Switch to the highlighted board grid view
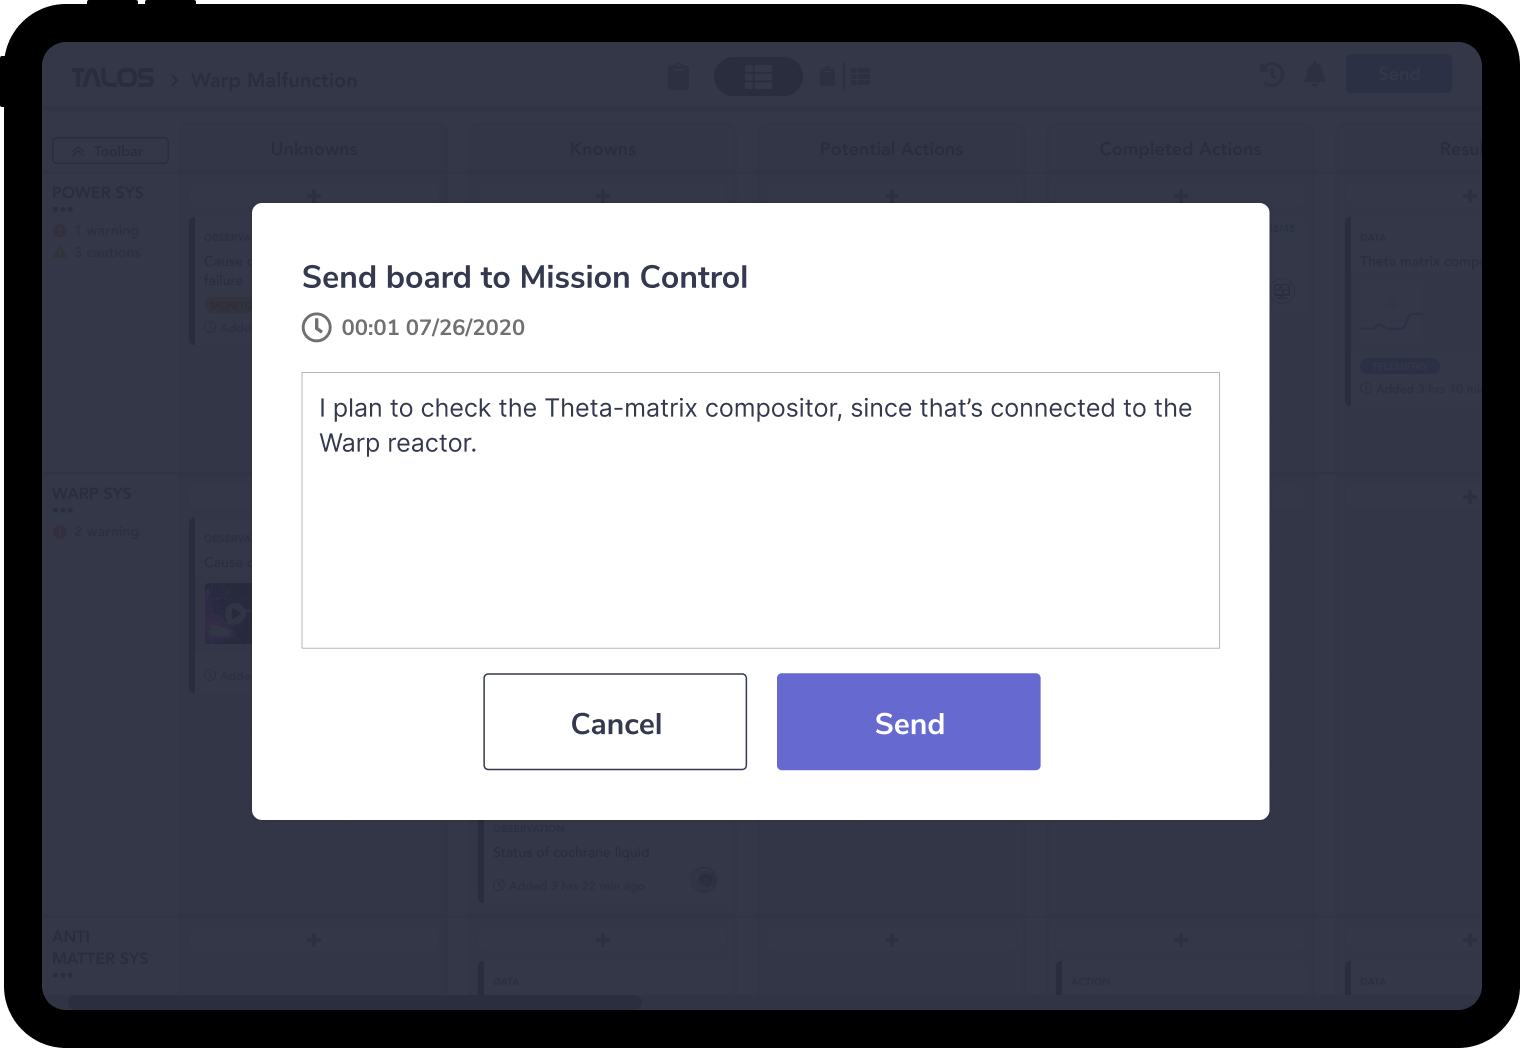The image size is (1520, 1048). 758,77
